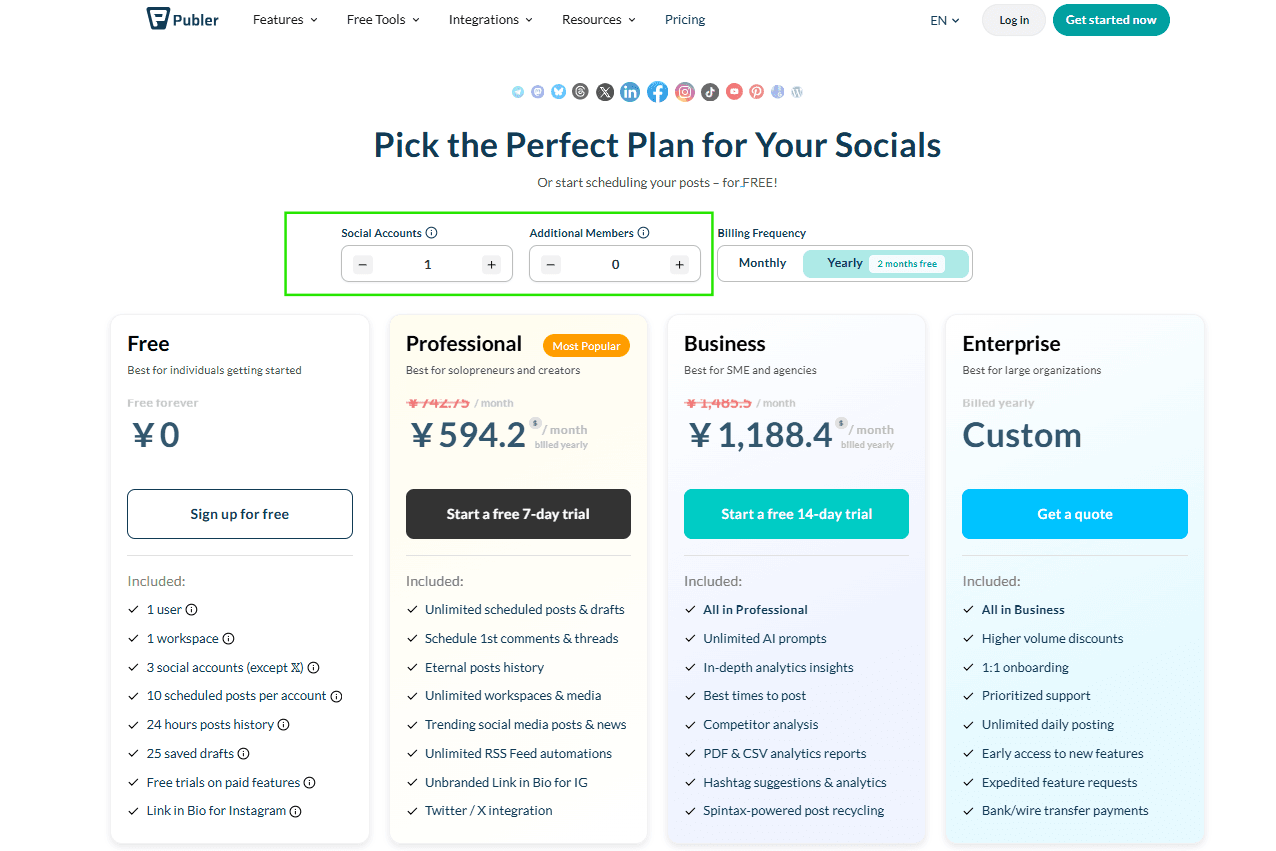Click the Threads icon
1276x851 pixels.
click(581, 92)
